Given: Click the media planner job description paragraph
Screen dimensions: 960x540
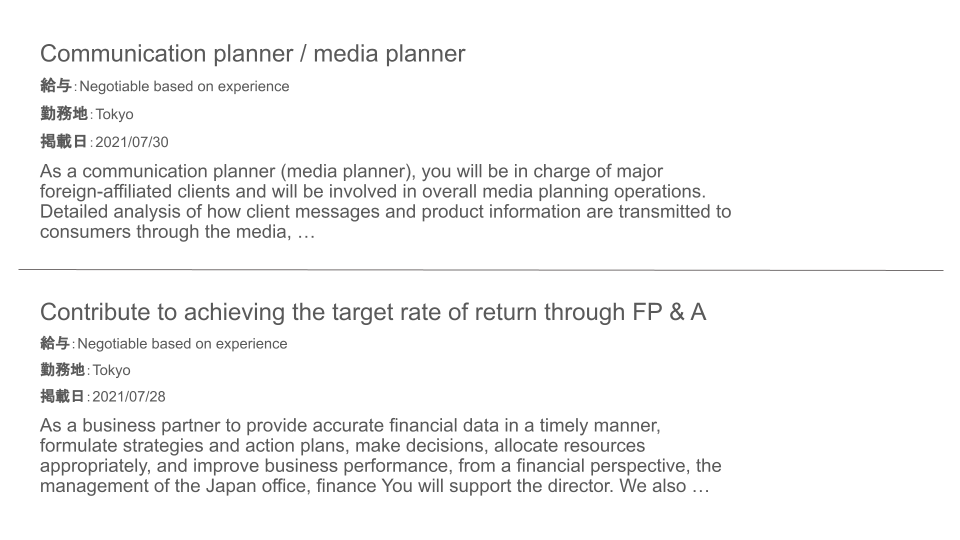Looking at the screenshot, I should pos(386,201).
